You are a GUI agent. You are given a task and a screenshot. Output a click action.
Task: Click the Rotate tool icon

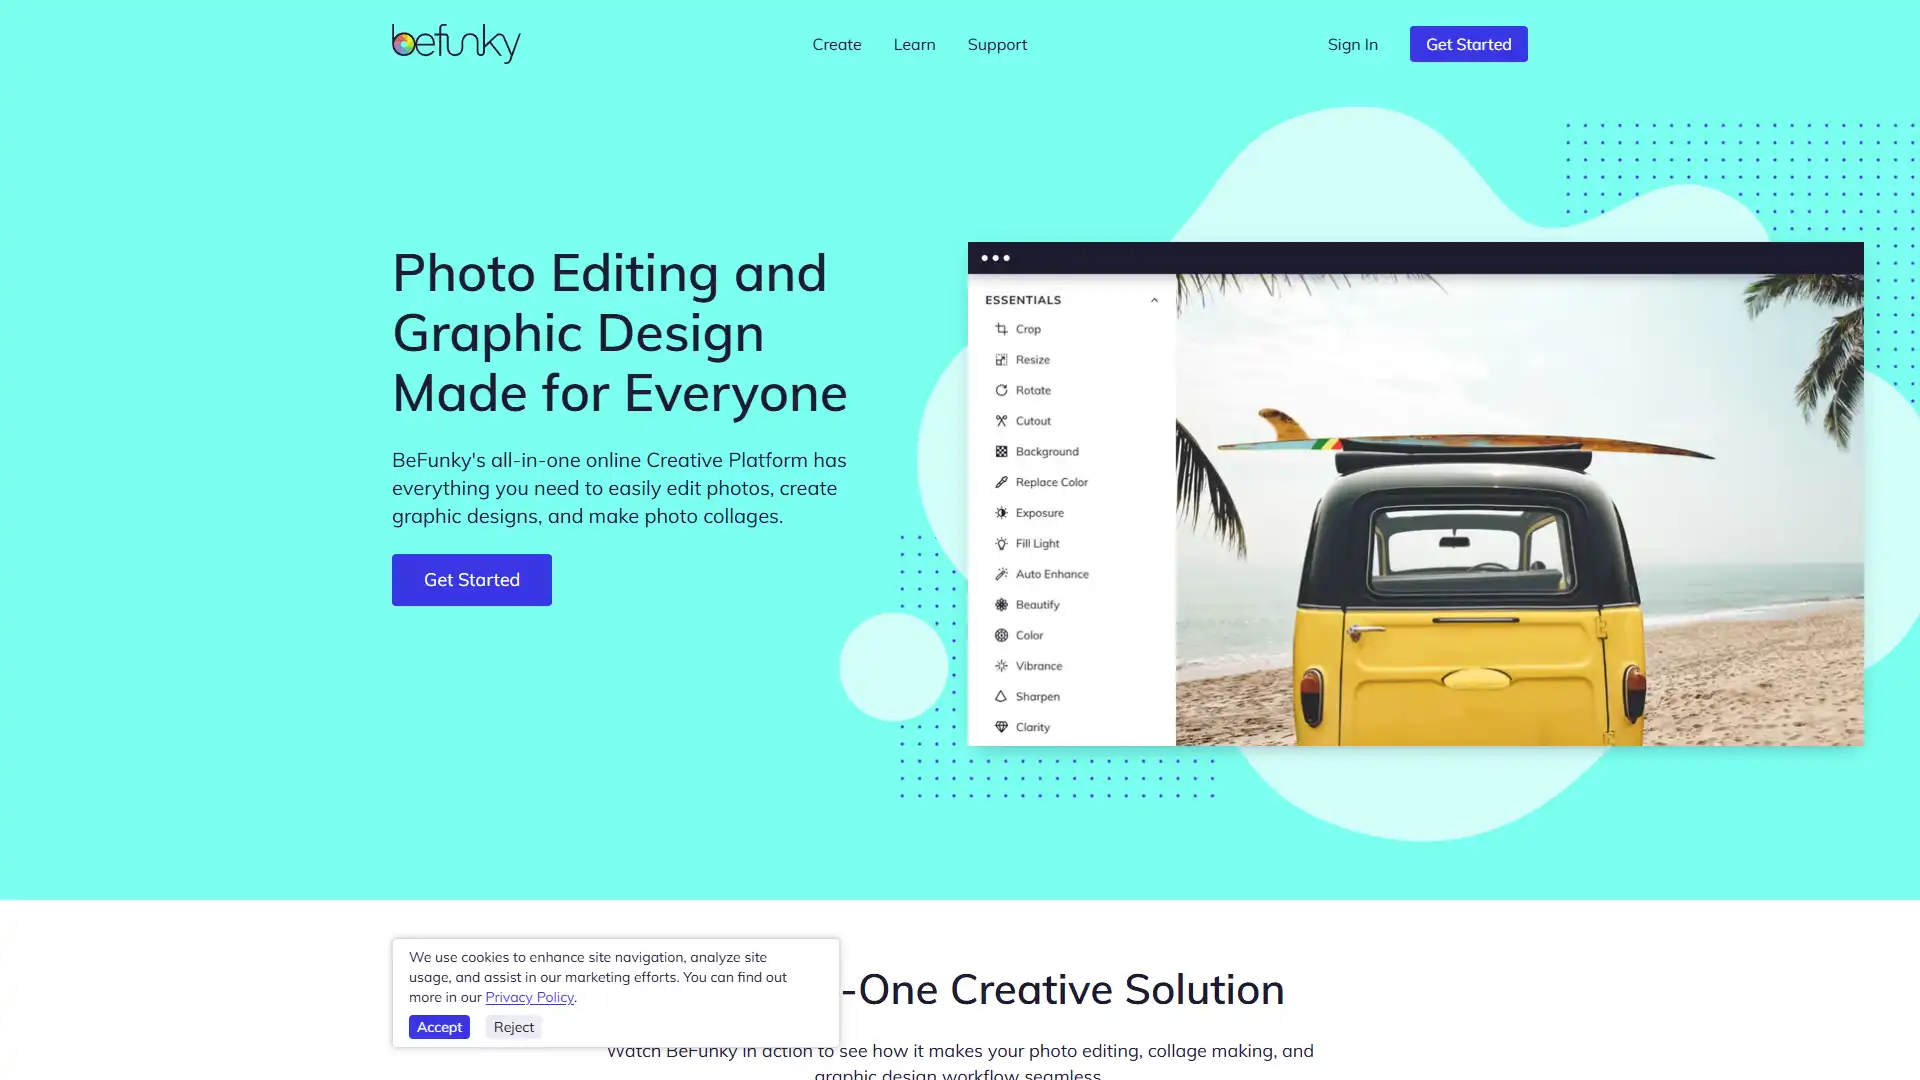pos(1001,390)
